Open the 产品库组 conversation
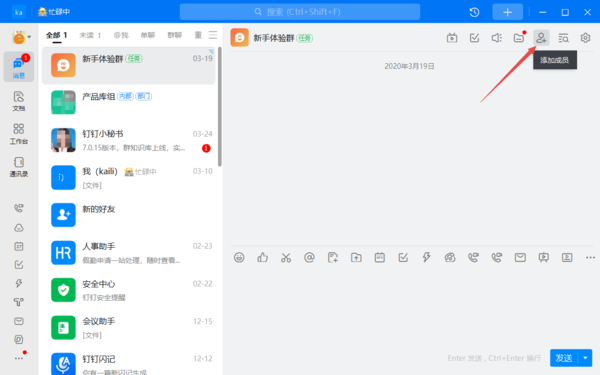The width and height of the screenshot is (600, 375). pyautogui.click(x=129, y=103)
